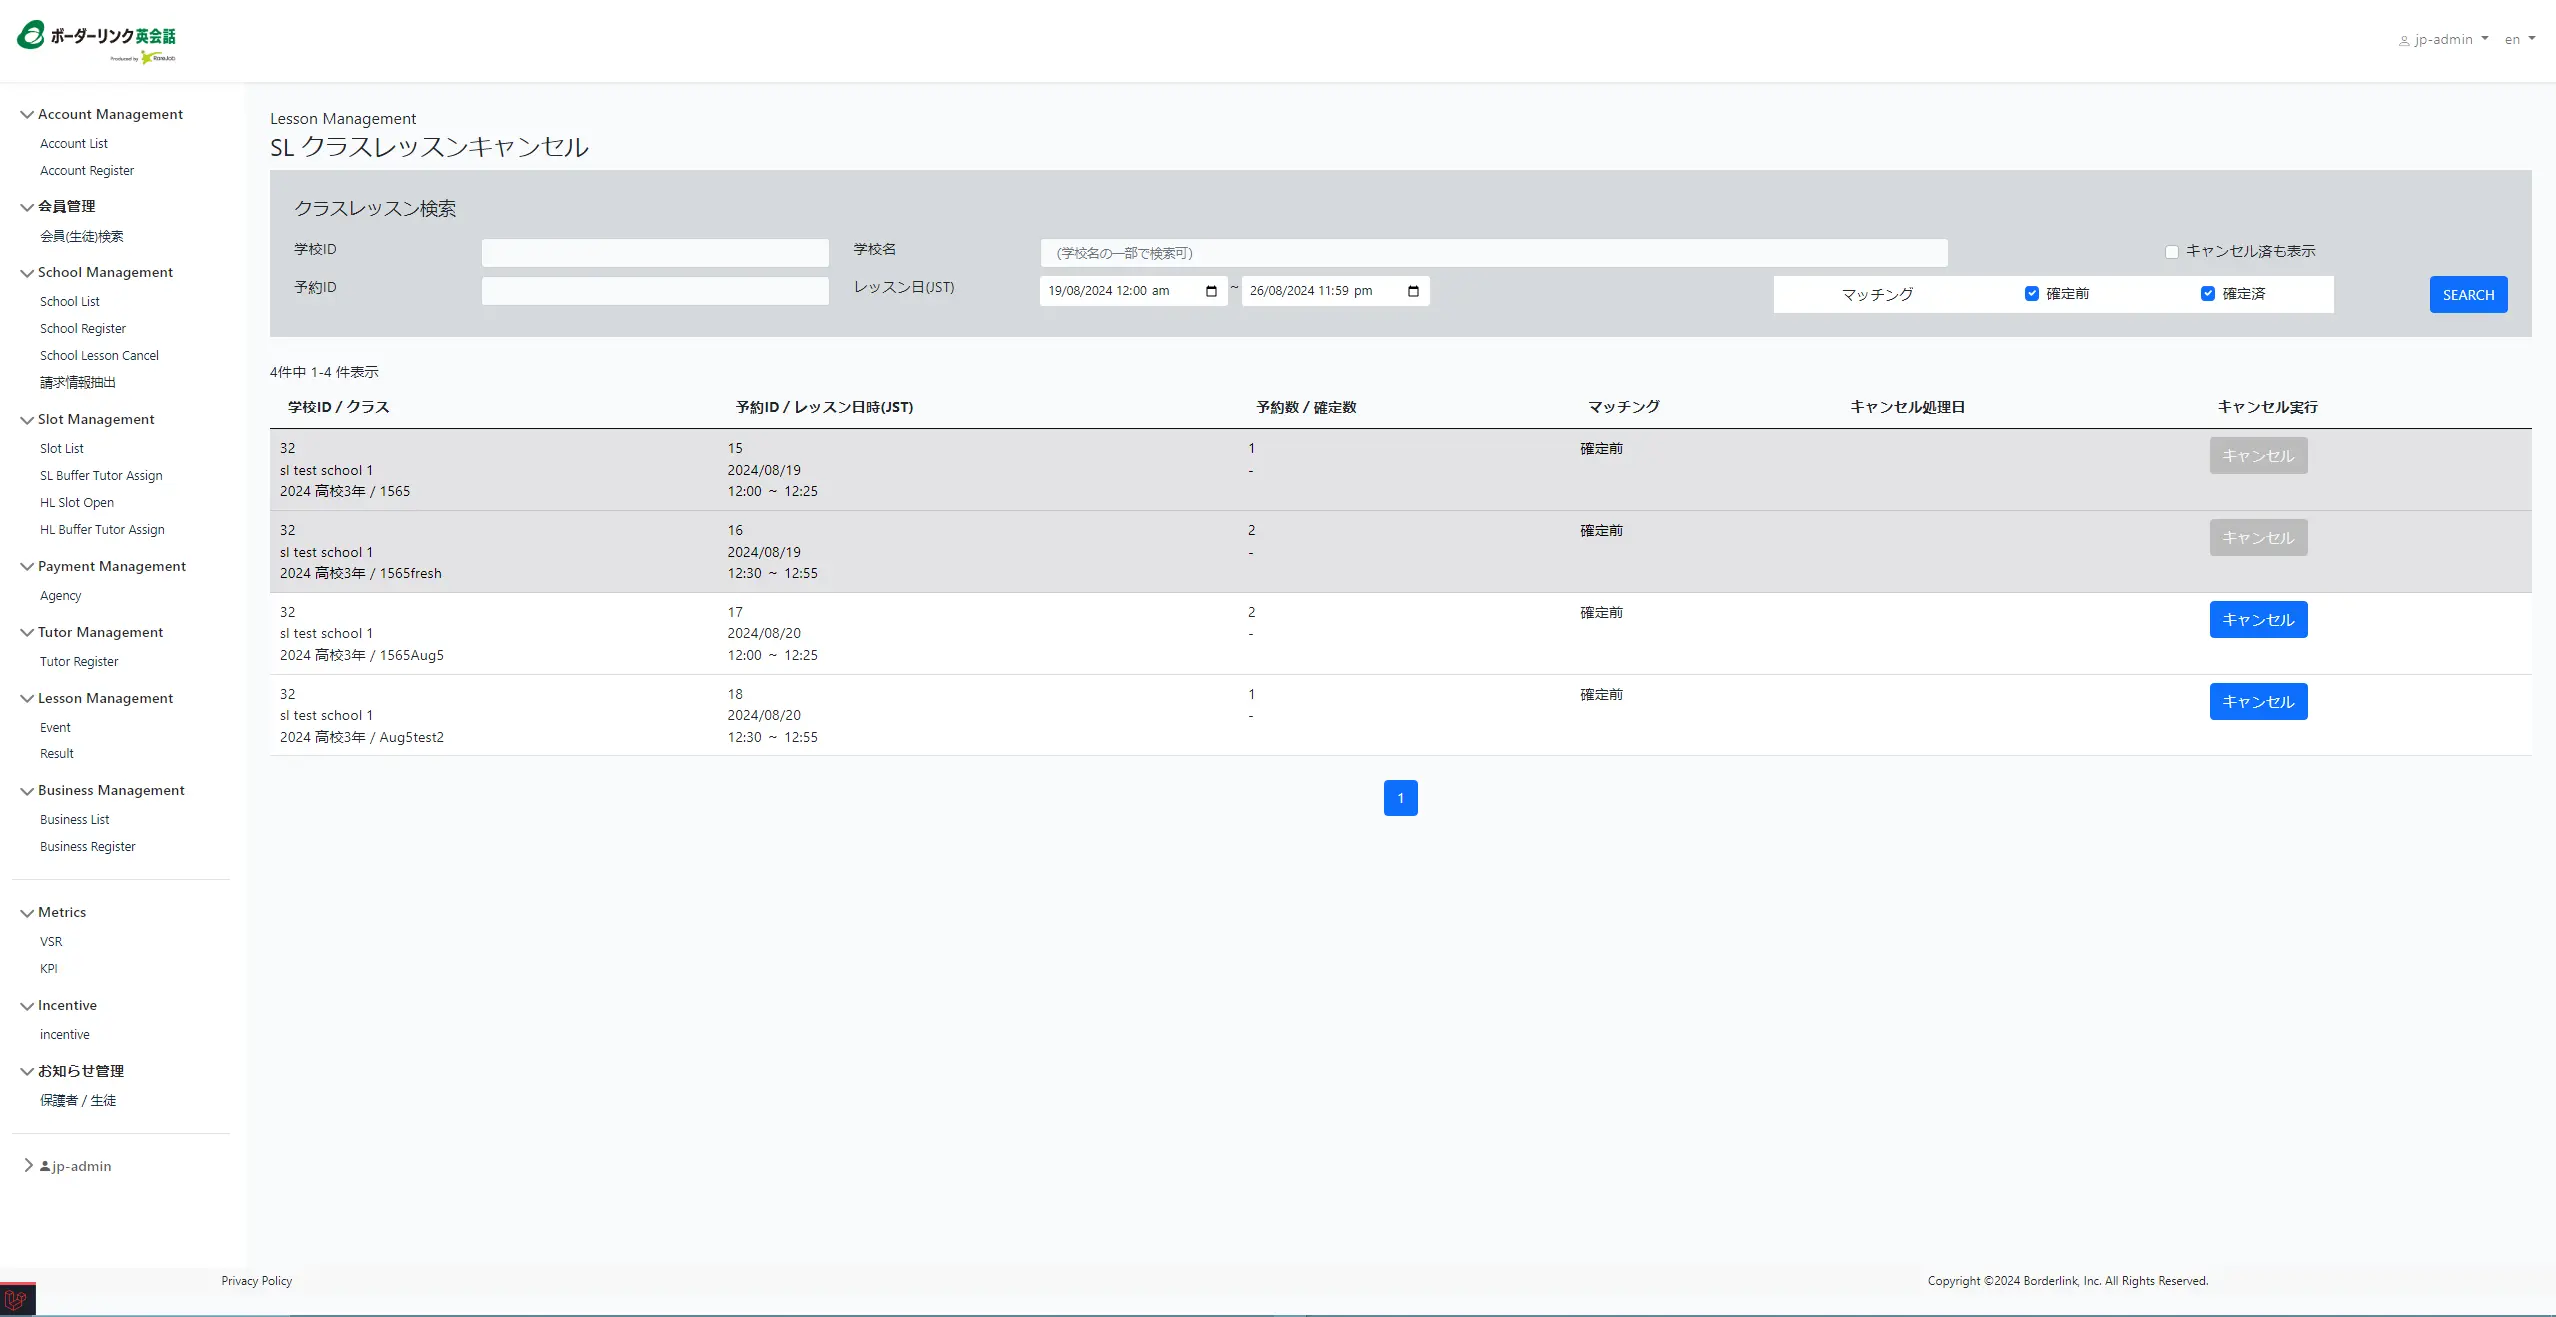Go to SL Buffer Tutor Assign
The width and height of the screenshot is (2556, 1317).
click(101, 476)
